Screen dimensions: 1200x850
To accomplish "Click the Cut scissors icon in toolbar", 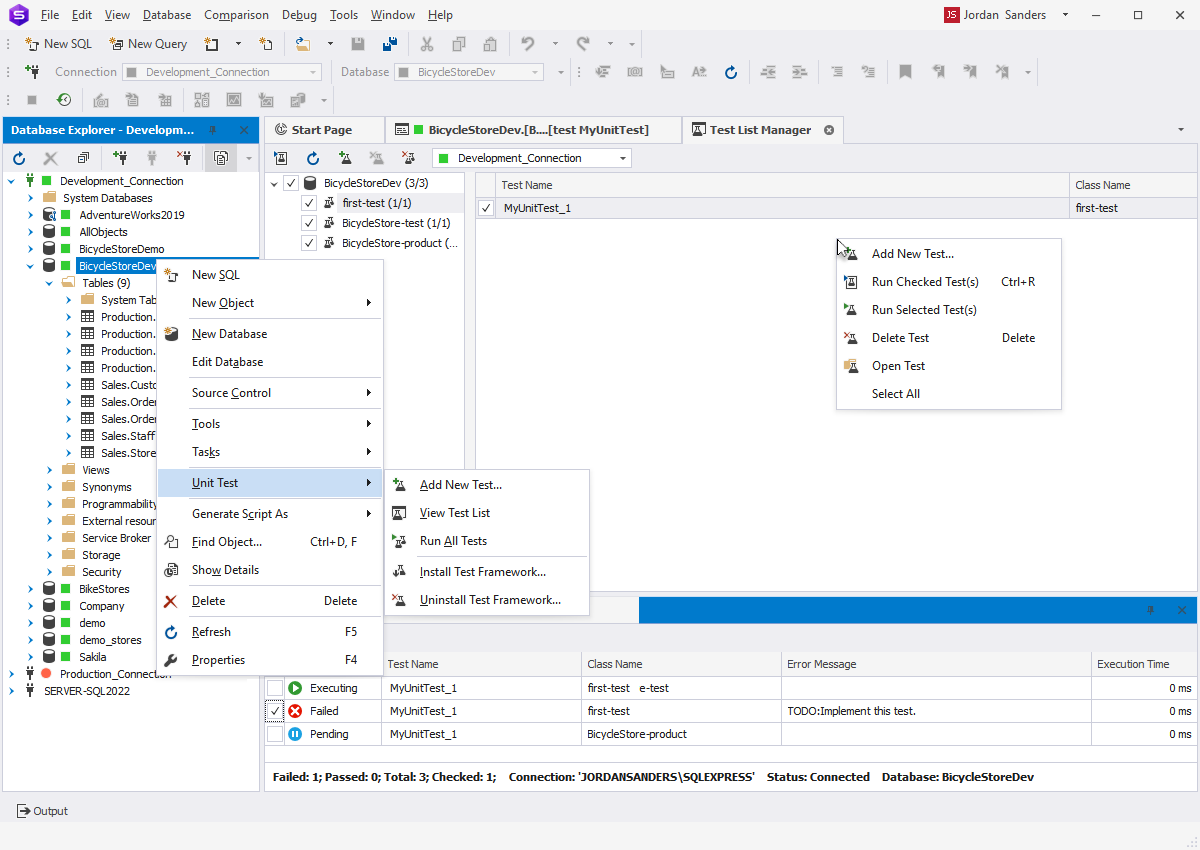I will (427, 44).
